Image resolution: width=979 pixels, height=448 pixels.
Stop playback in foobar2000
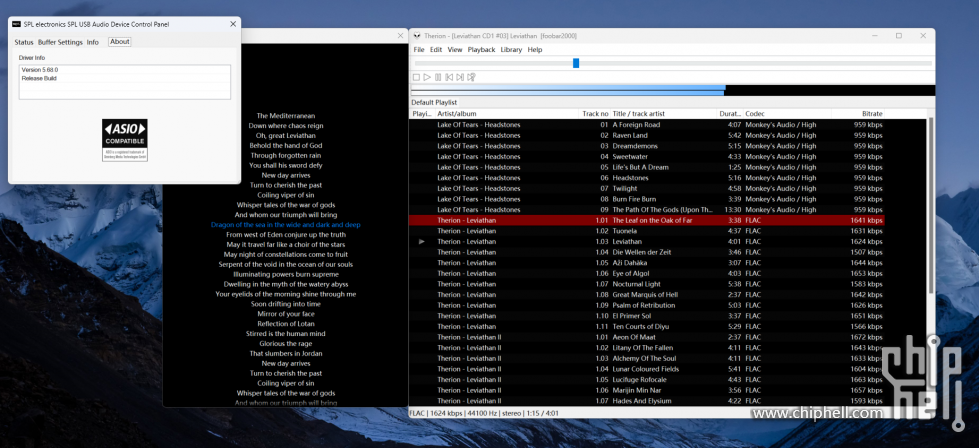(416, 77)
